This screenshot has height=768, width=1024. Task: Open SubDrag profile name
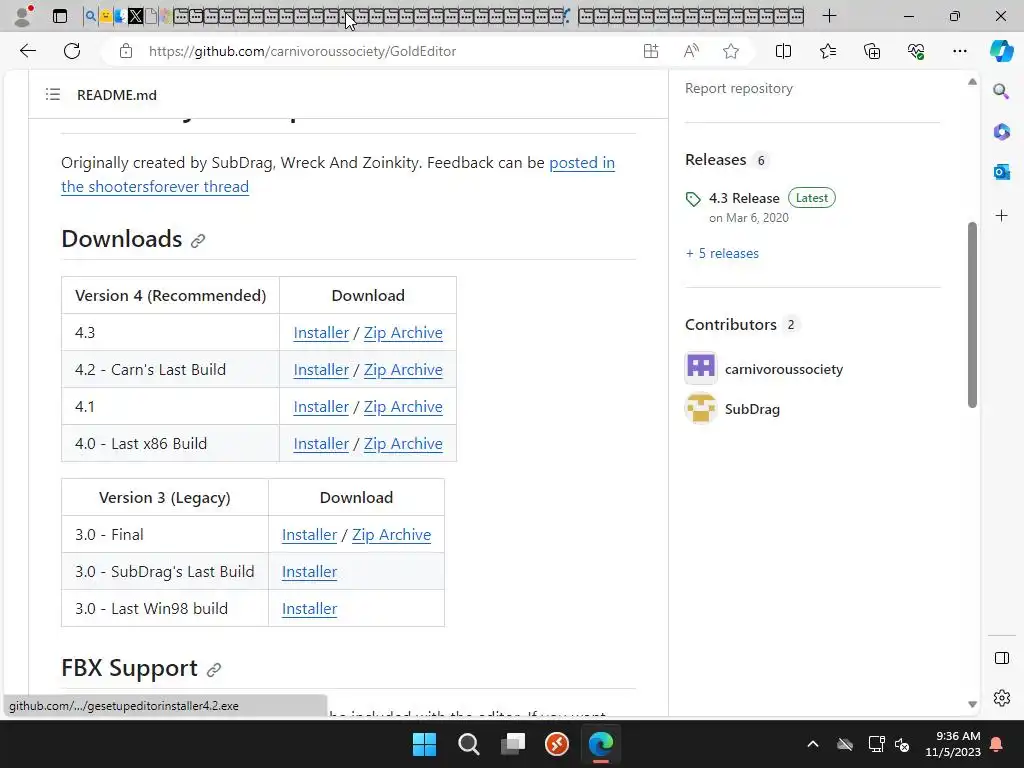(752, 409)
